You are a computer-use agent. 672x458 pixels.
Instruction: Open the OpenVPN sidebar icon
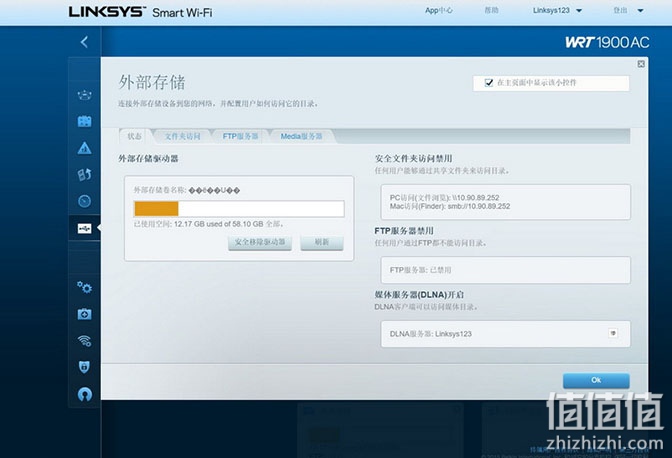coord(84,394)
